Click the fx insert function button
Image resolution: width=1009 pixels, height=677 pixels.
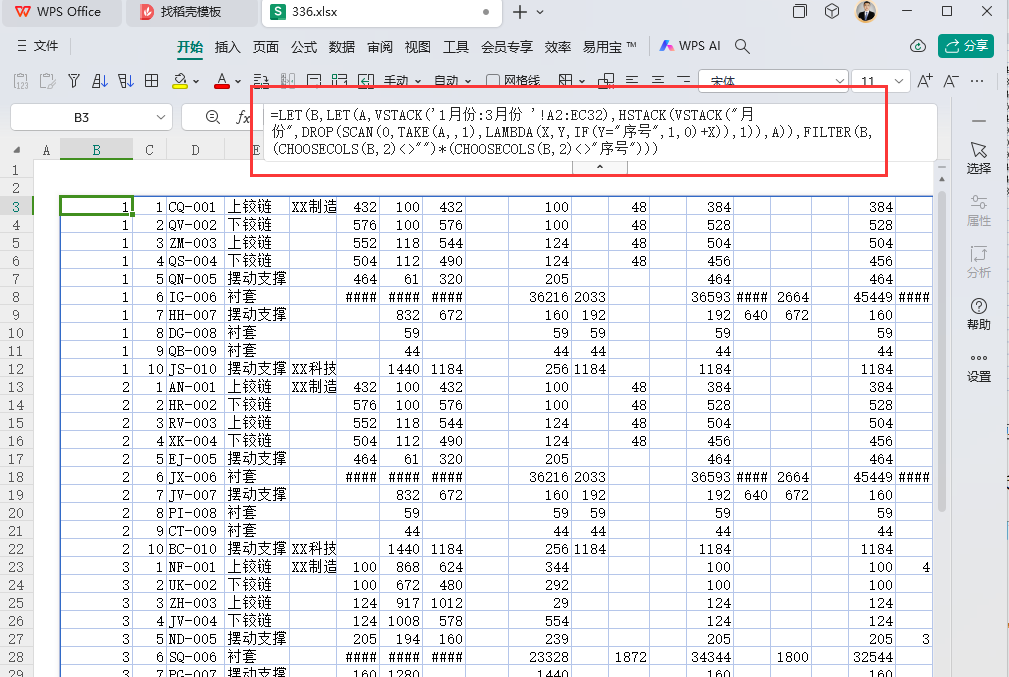[243, 117]
